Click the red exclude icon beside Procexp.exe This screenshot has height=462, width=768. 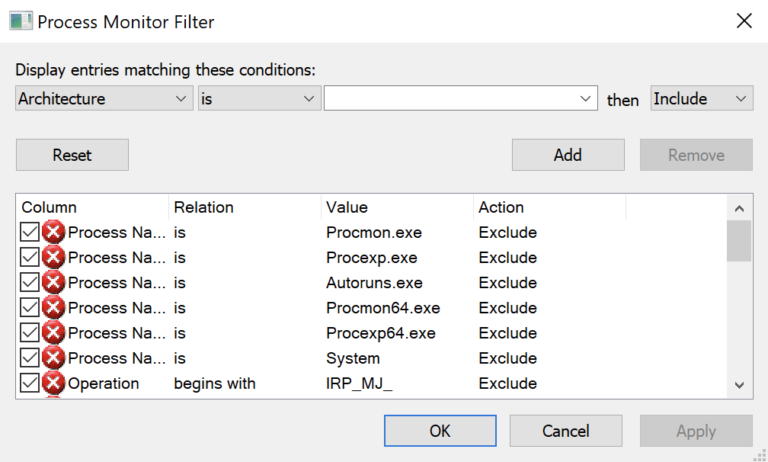54,258
